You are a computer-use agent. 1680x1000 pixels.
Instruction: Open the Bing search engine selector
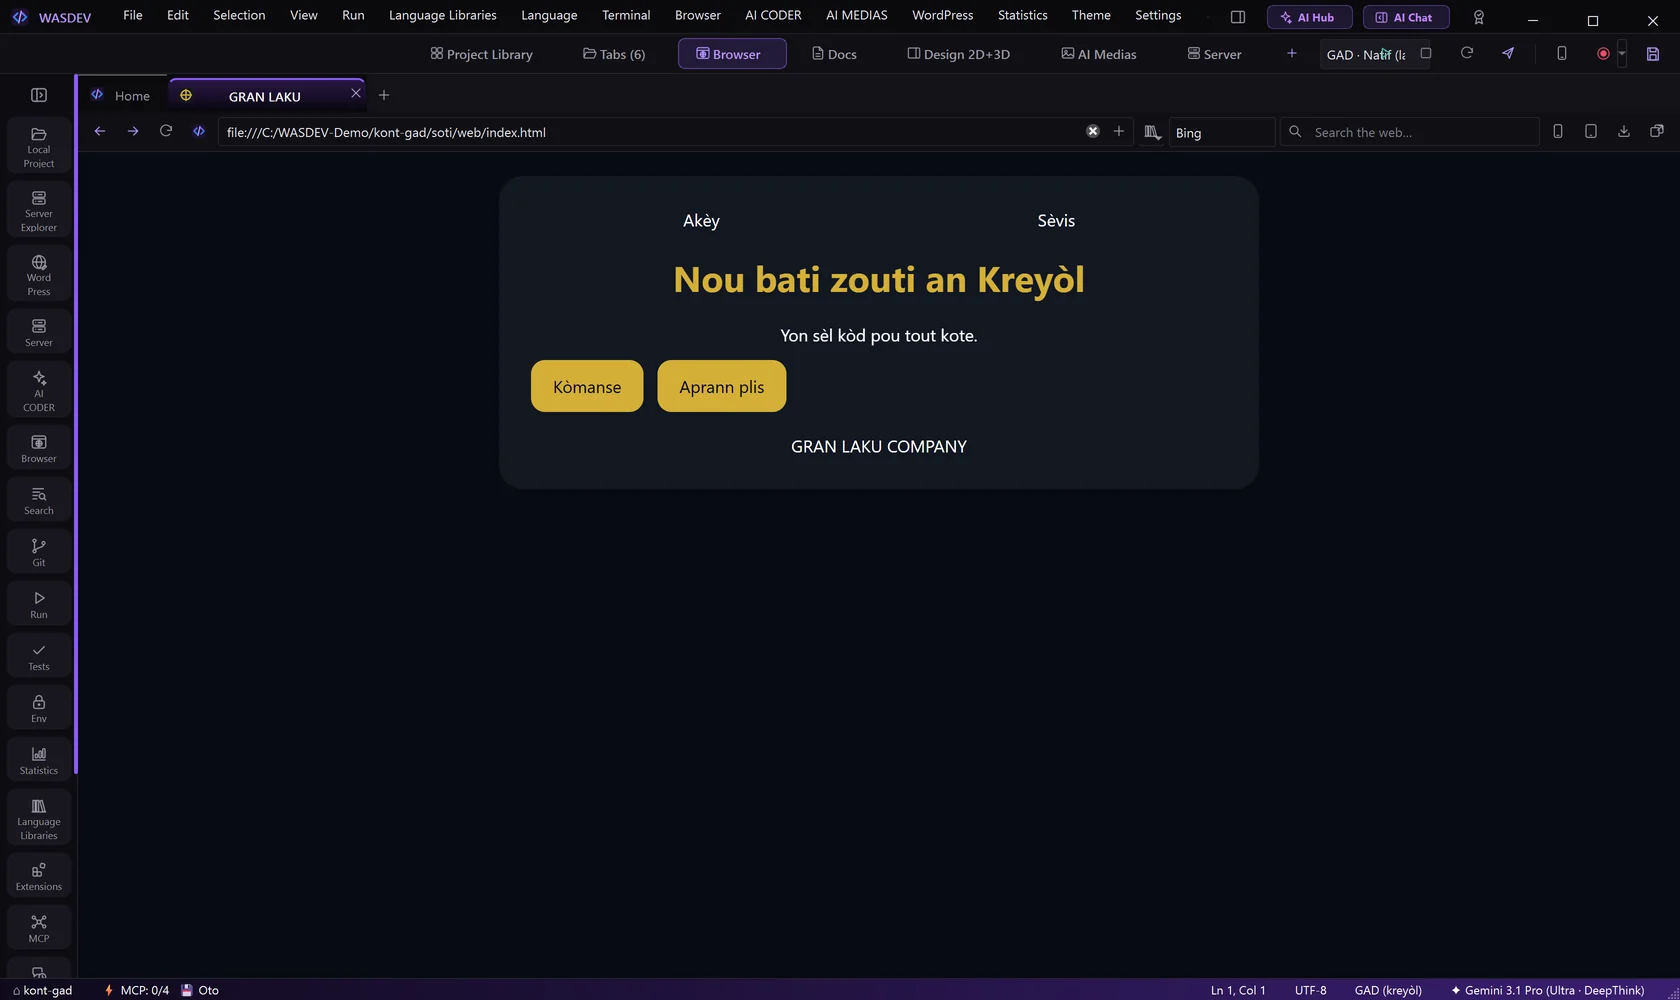[1222, 132]
